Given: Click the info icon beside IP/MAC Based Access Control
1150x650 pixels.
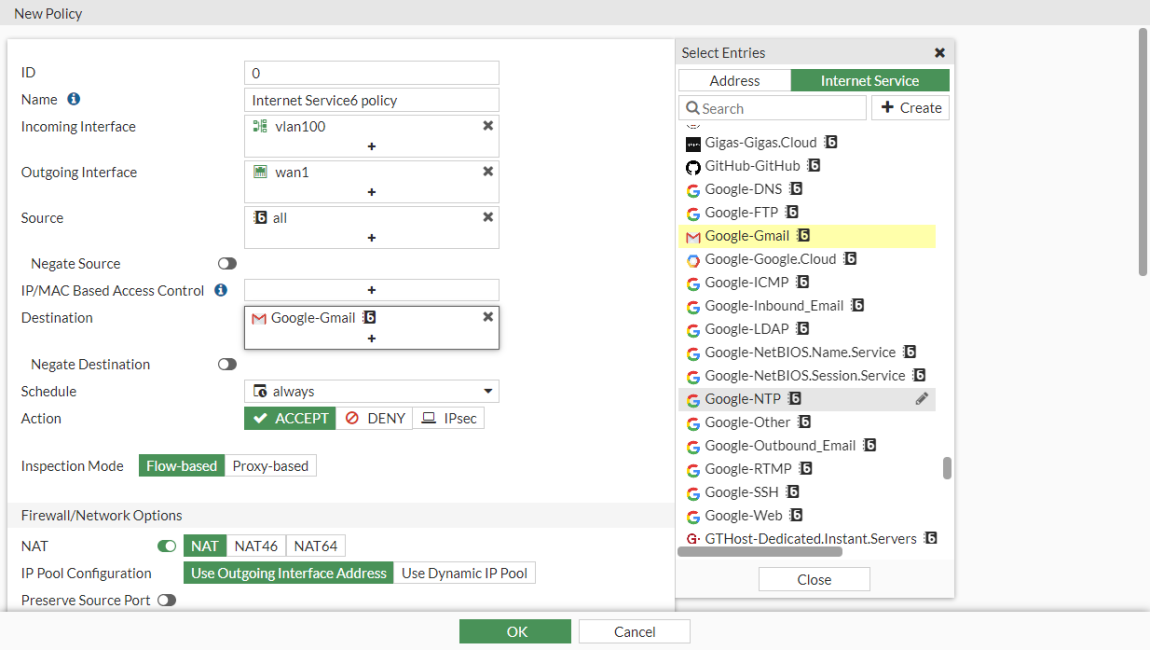Looking at the screenshot, I should coord(221,290).
